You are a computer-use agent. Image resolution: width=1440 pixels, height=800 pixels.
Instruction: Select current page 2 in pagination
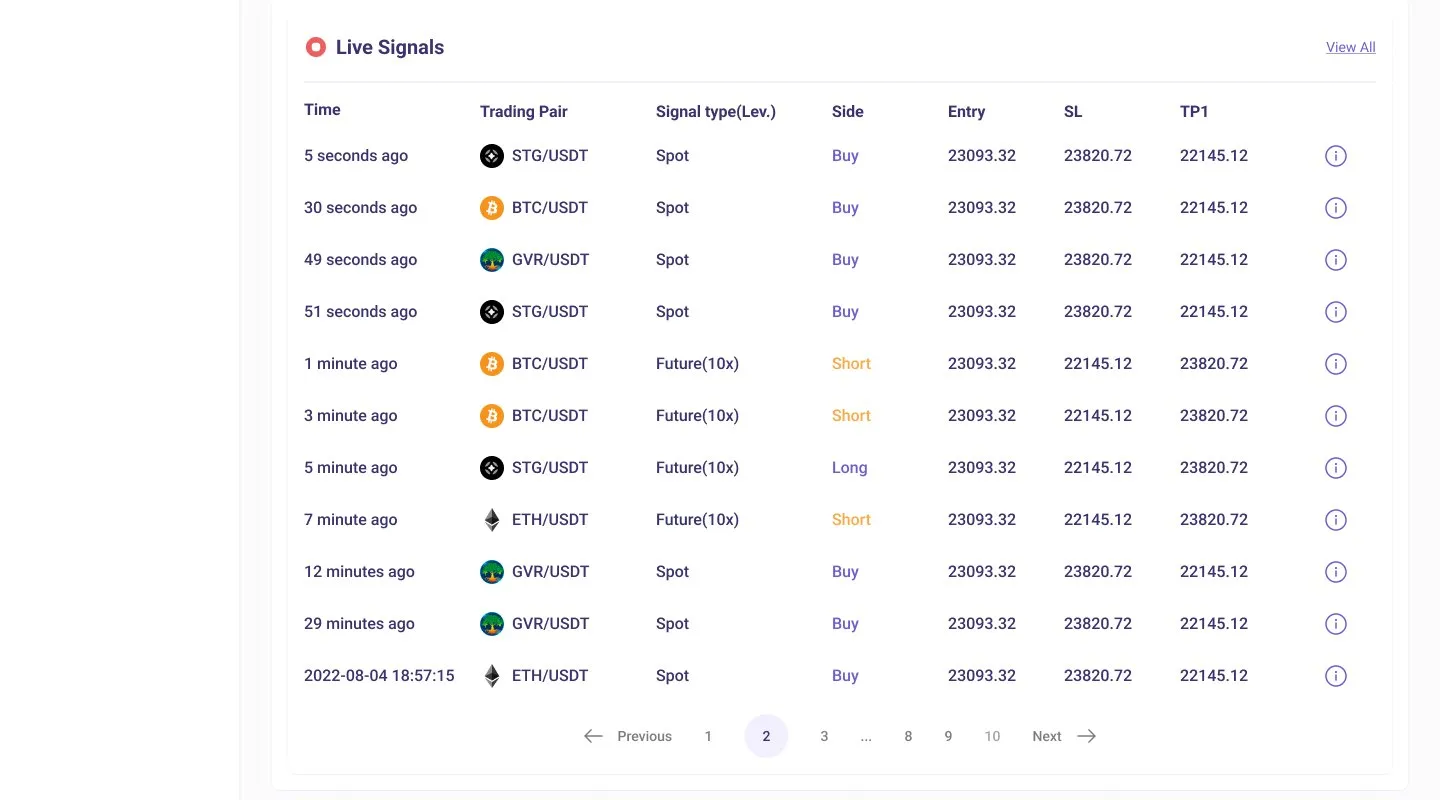pyautogui.click(x=766, y=736)
